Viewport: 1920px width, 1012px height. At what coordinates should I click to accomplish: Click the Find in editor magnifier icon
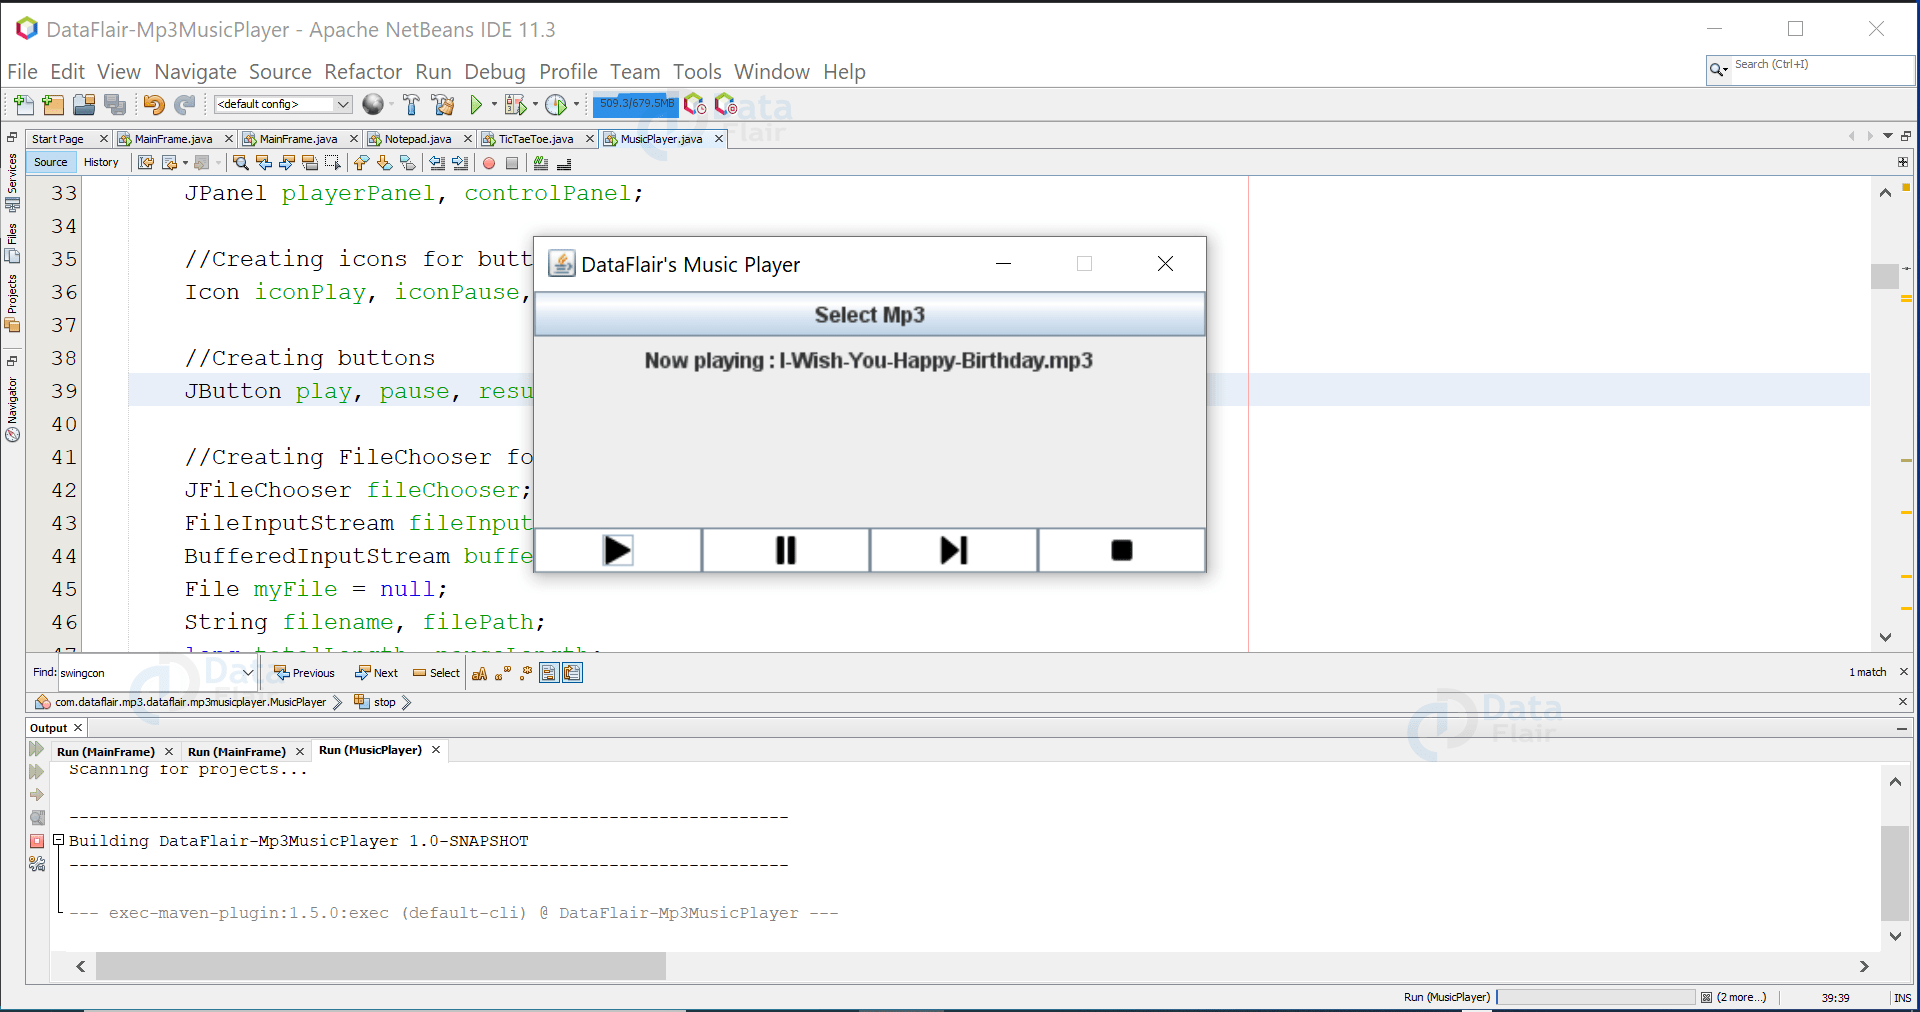[x=240, y=164]
